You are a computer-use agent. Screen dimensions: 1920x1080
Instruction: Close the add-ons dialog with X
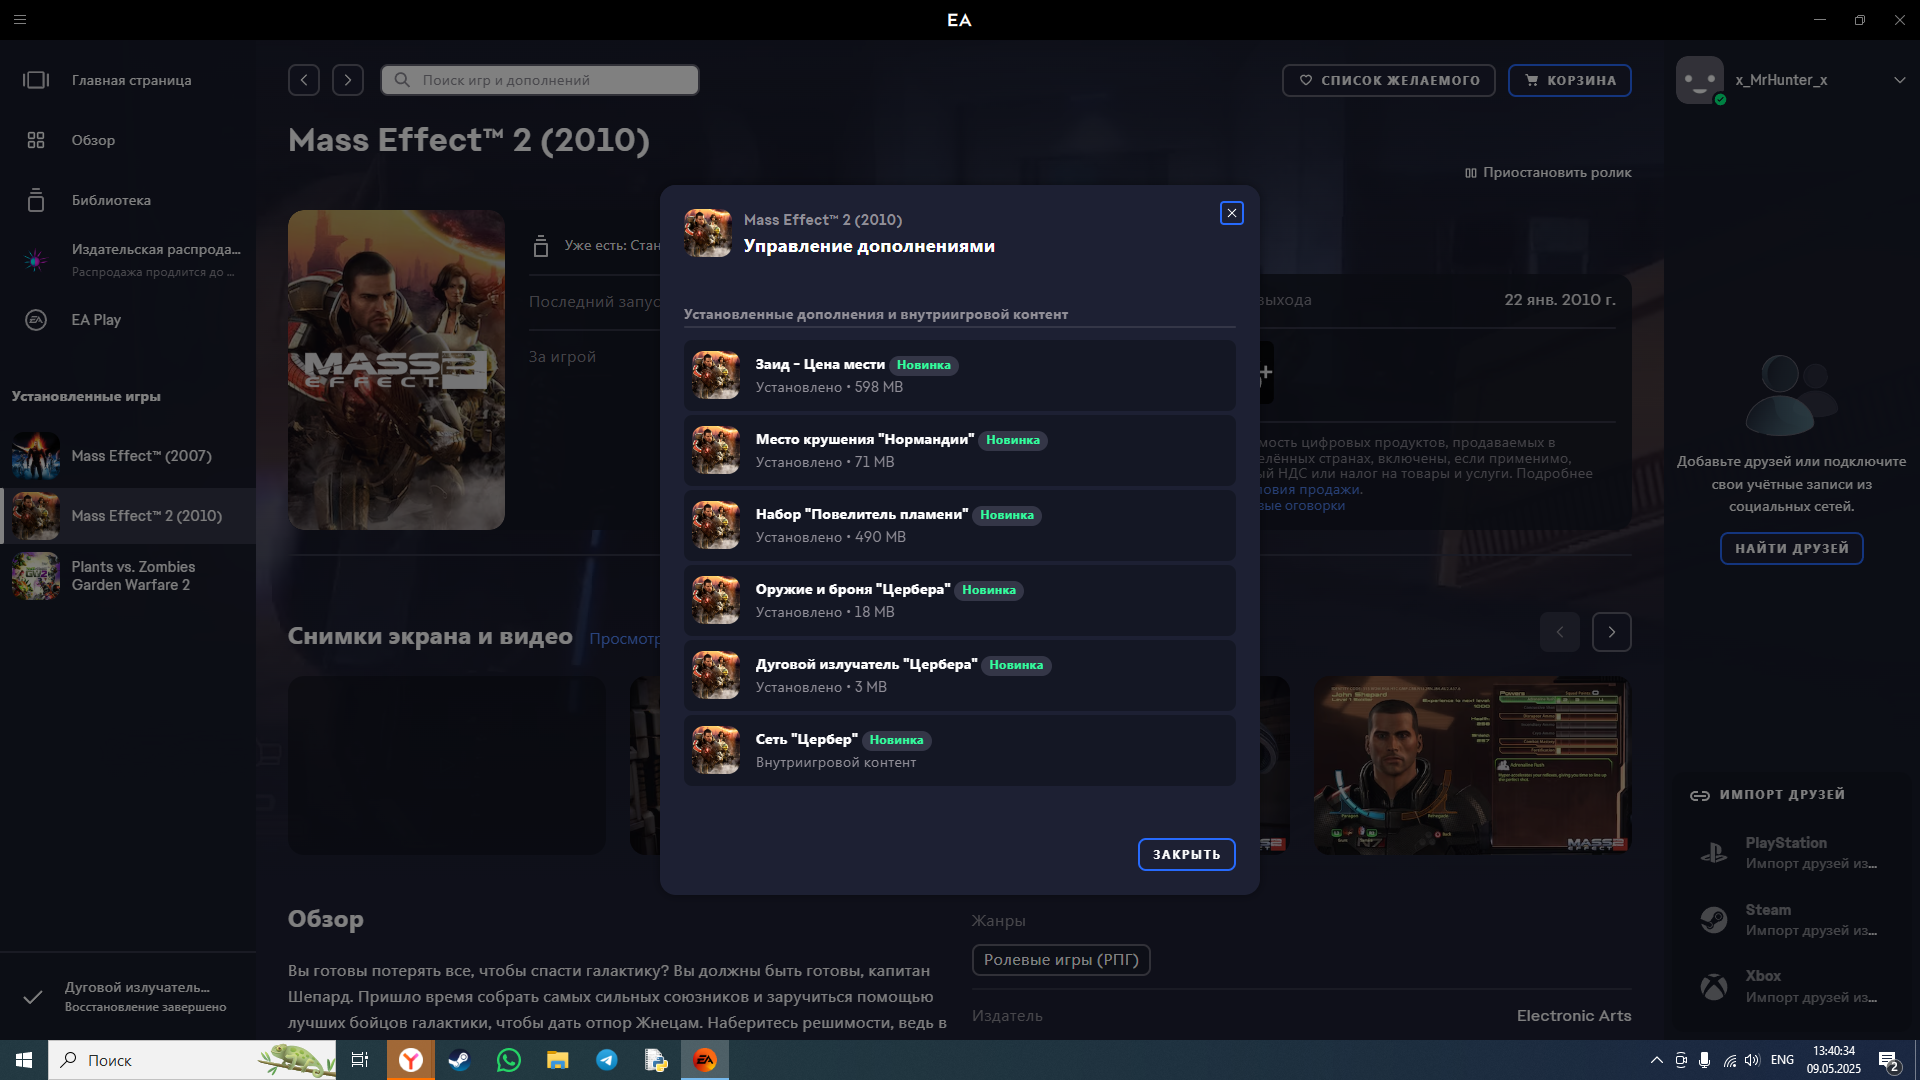click(x=1232, y=213)
